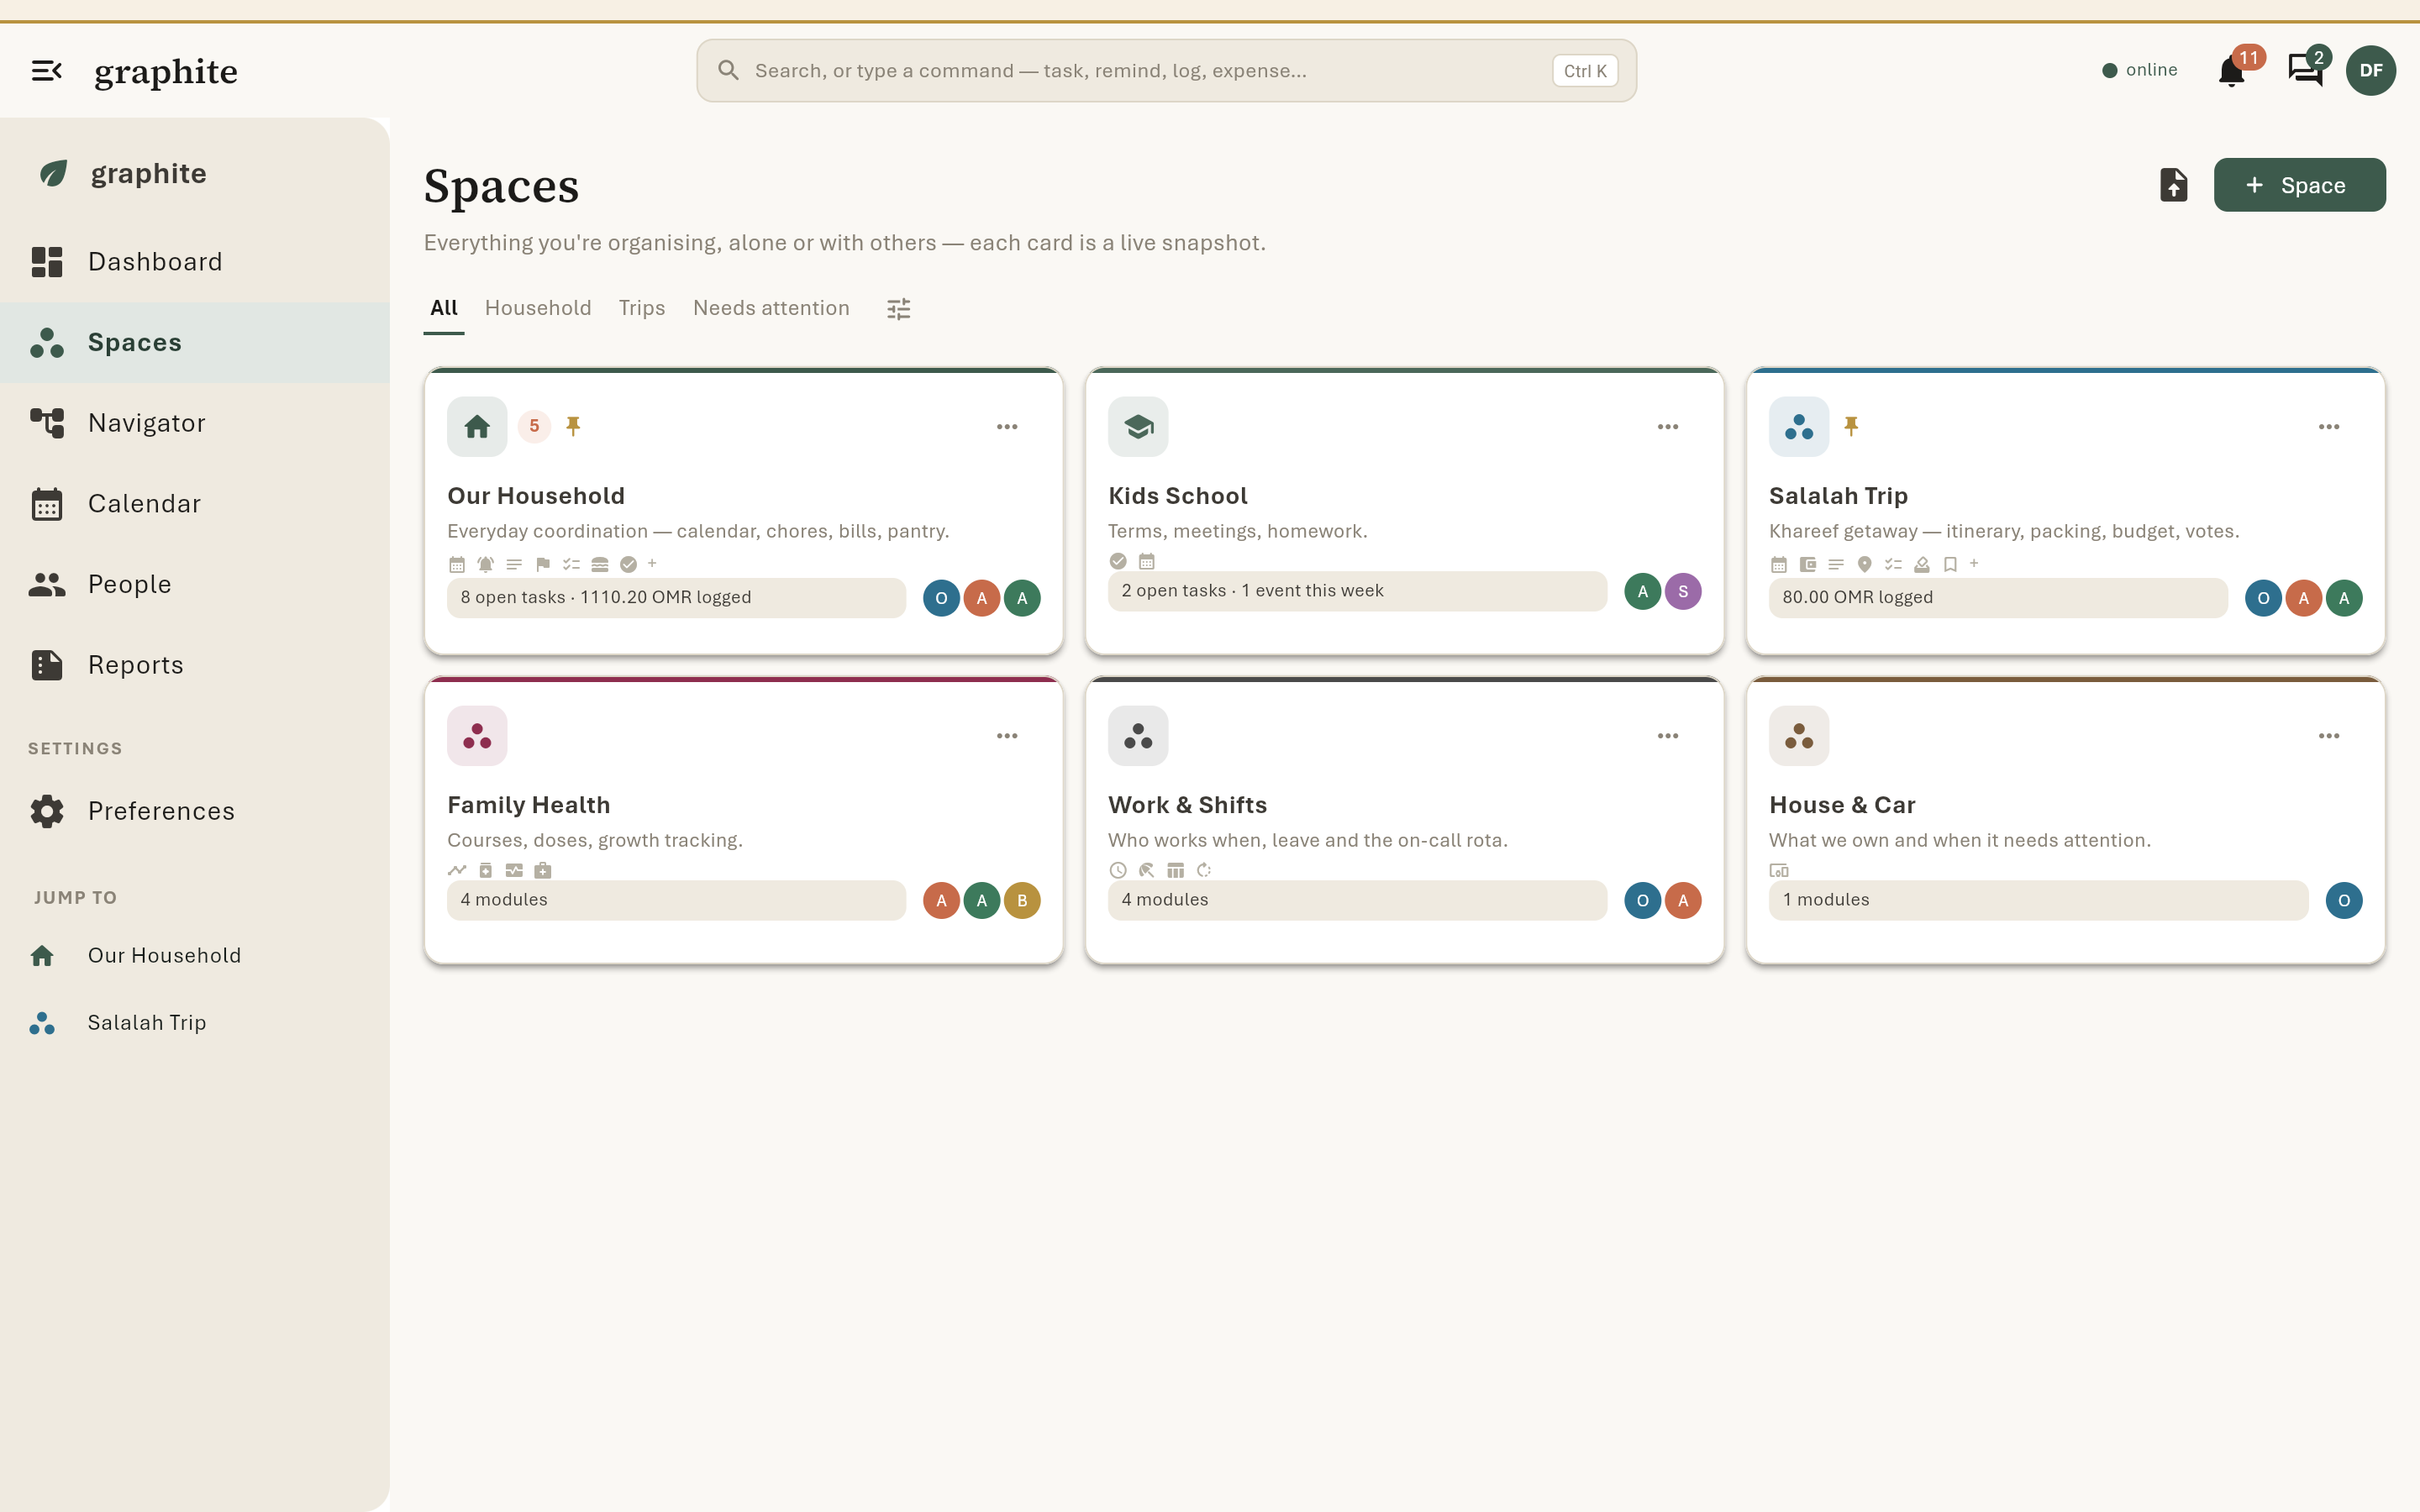Screen dimensions: 2420x1512
Task: Click the Family Health space icon
Action: 477,736
